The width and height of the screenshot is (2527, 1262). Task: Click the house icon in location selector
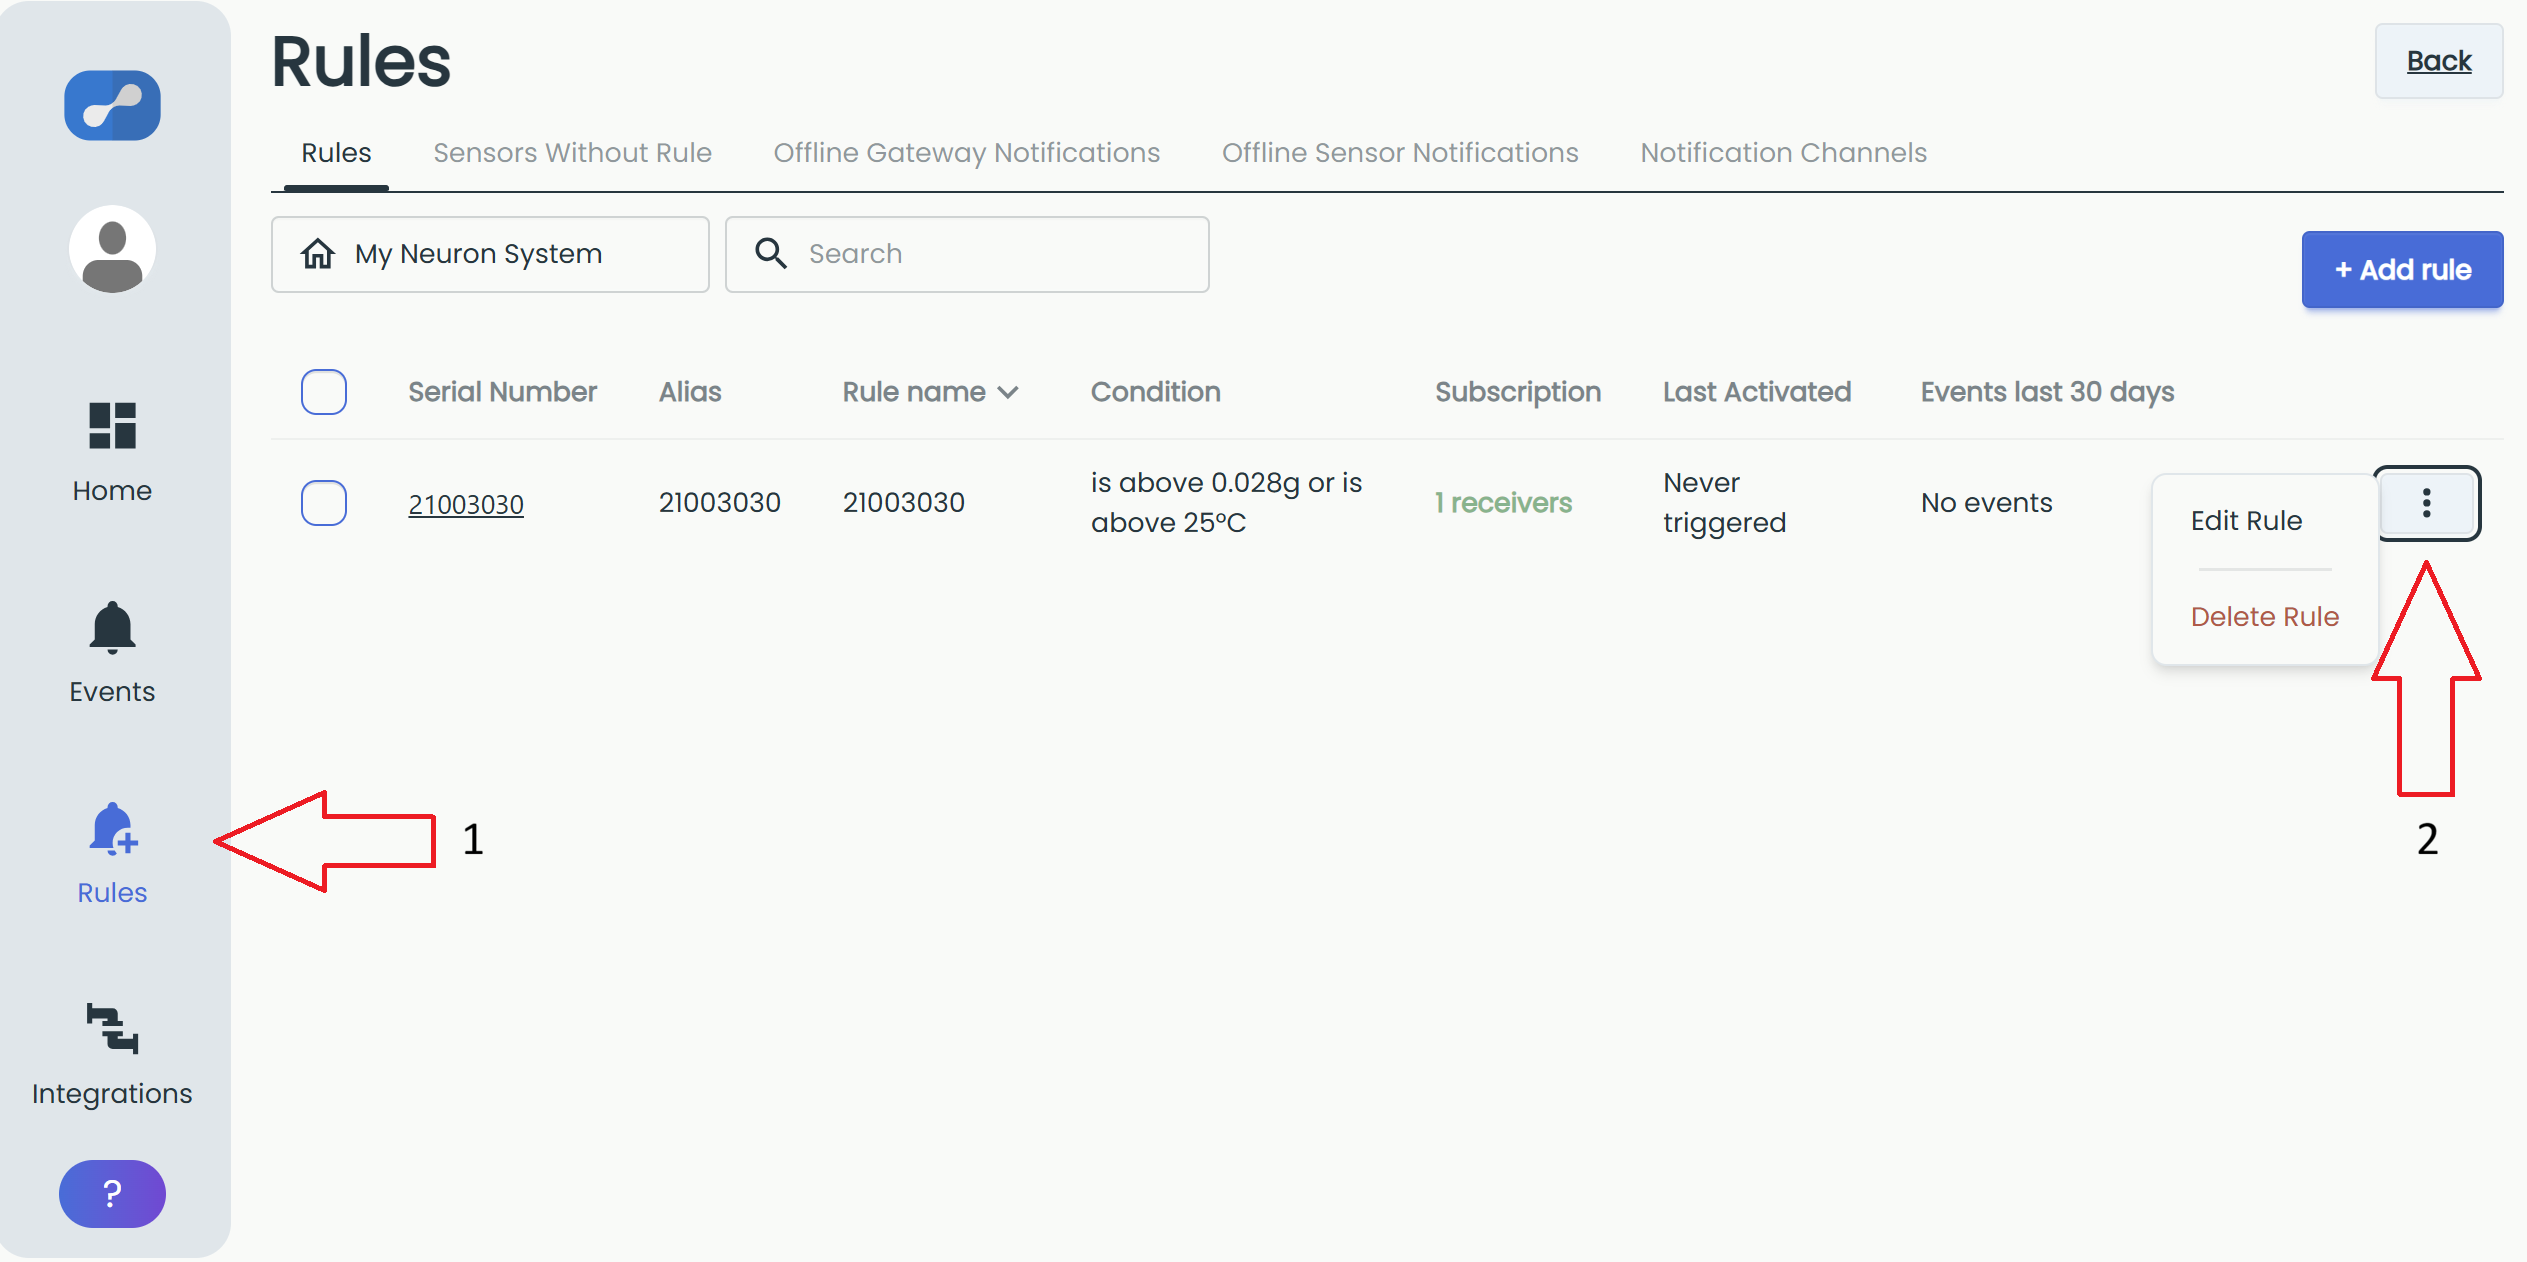[x=318, y=253]
